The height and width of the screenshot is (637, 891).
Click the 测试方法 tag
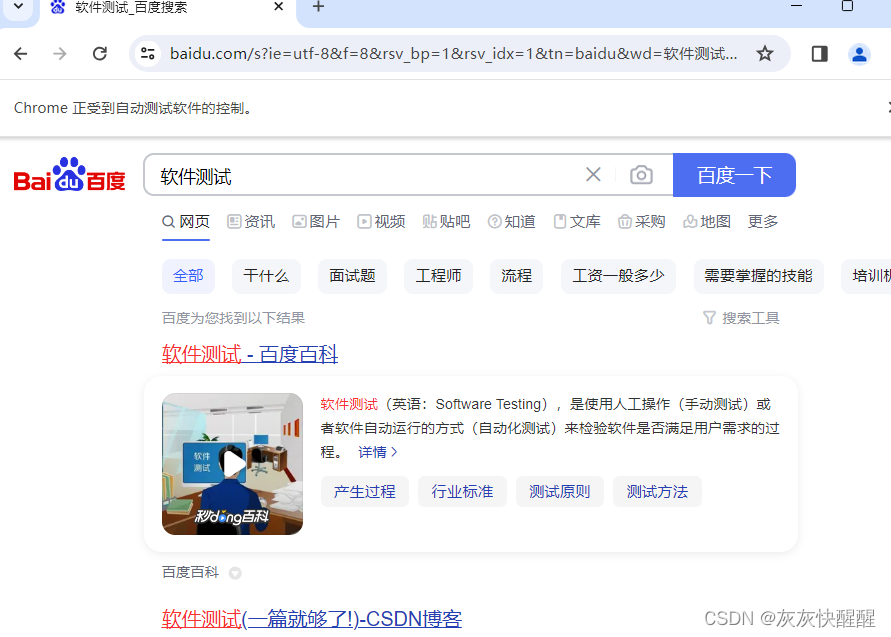tap(657, 492)
